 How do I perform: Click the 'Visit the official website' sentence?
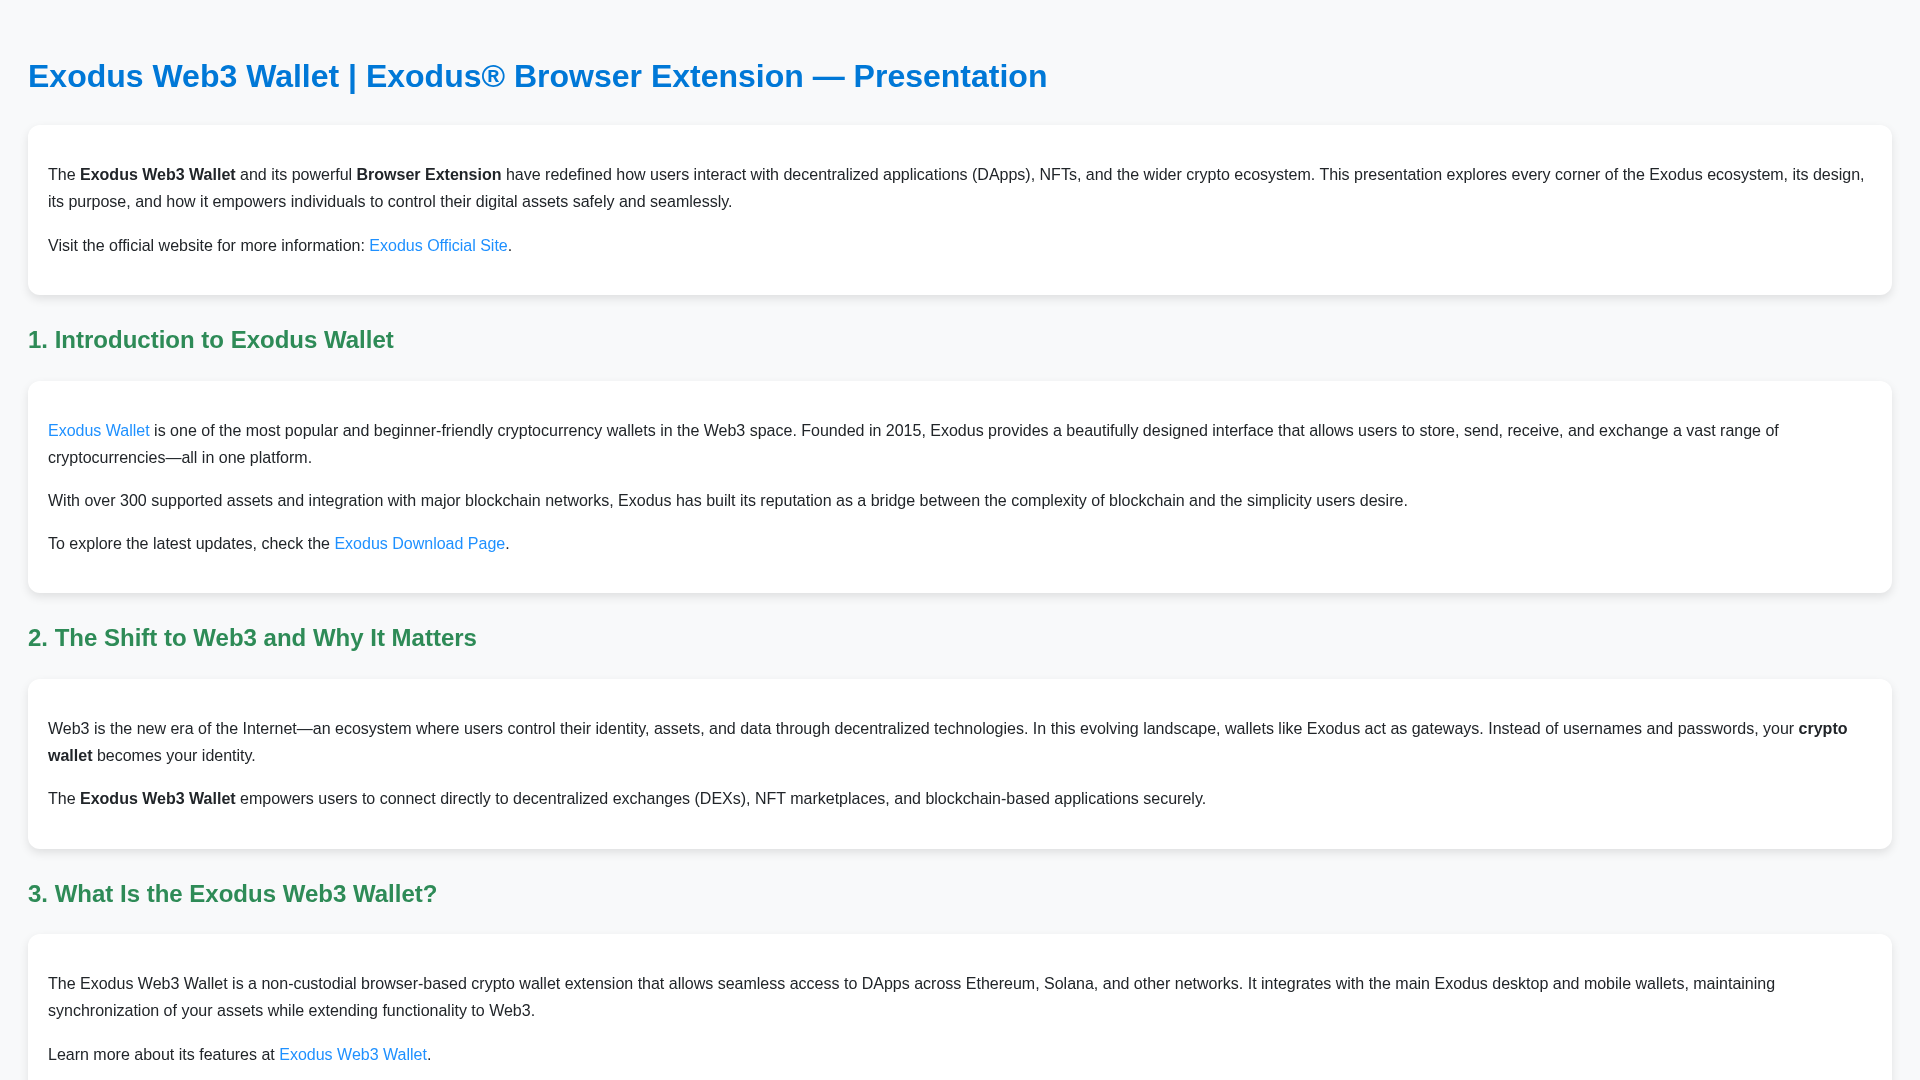point(279,245)
